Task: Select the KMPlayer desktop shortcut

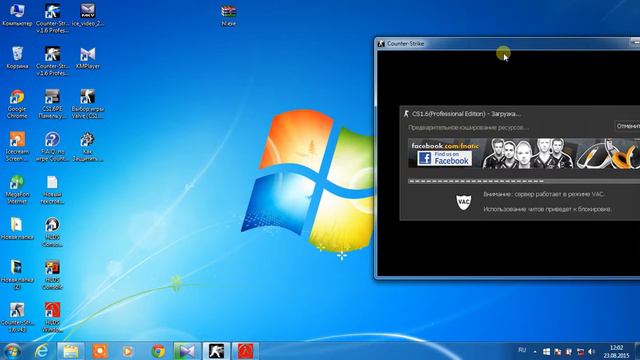Action: pyautogui.click(x=88, y=57)
